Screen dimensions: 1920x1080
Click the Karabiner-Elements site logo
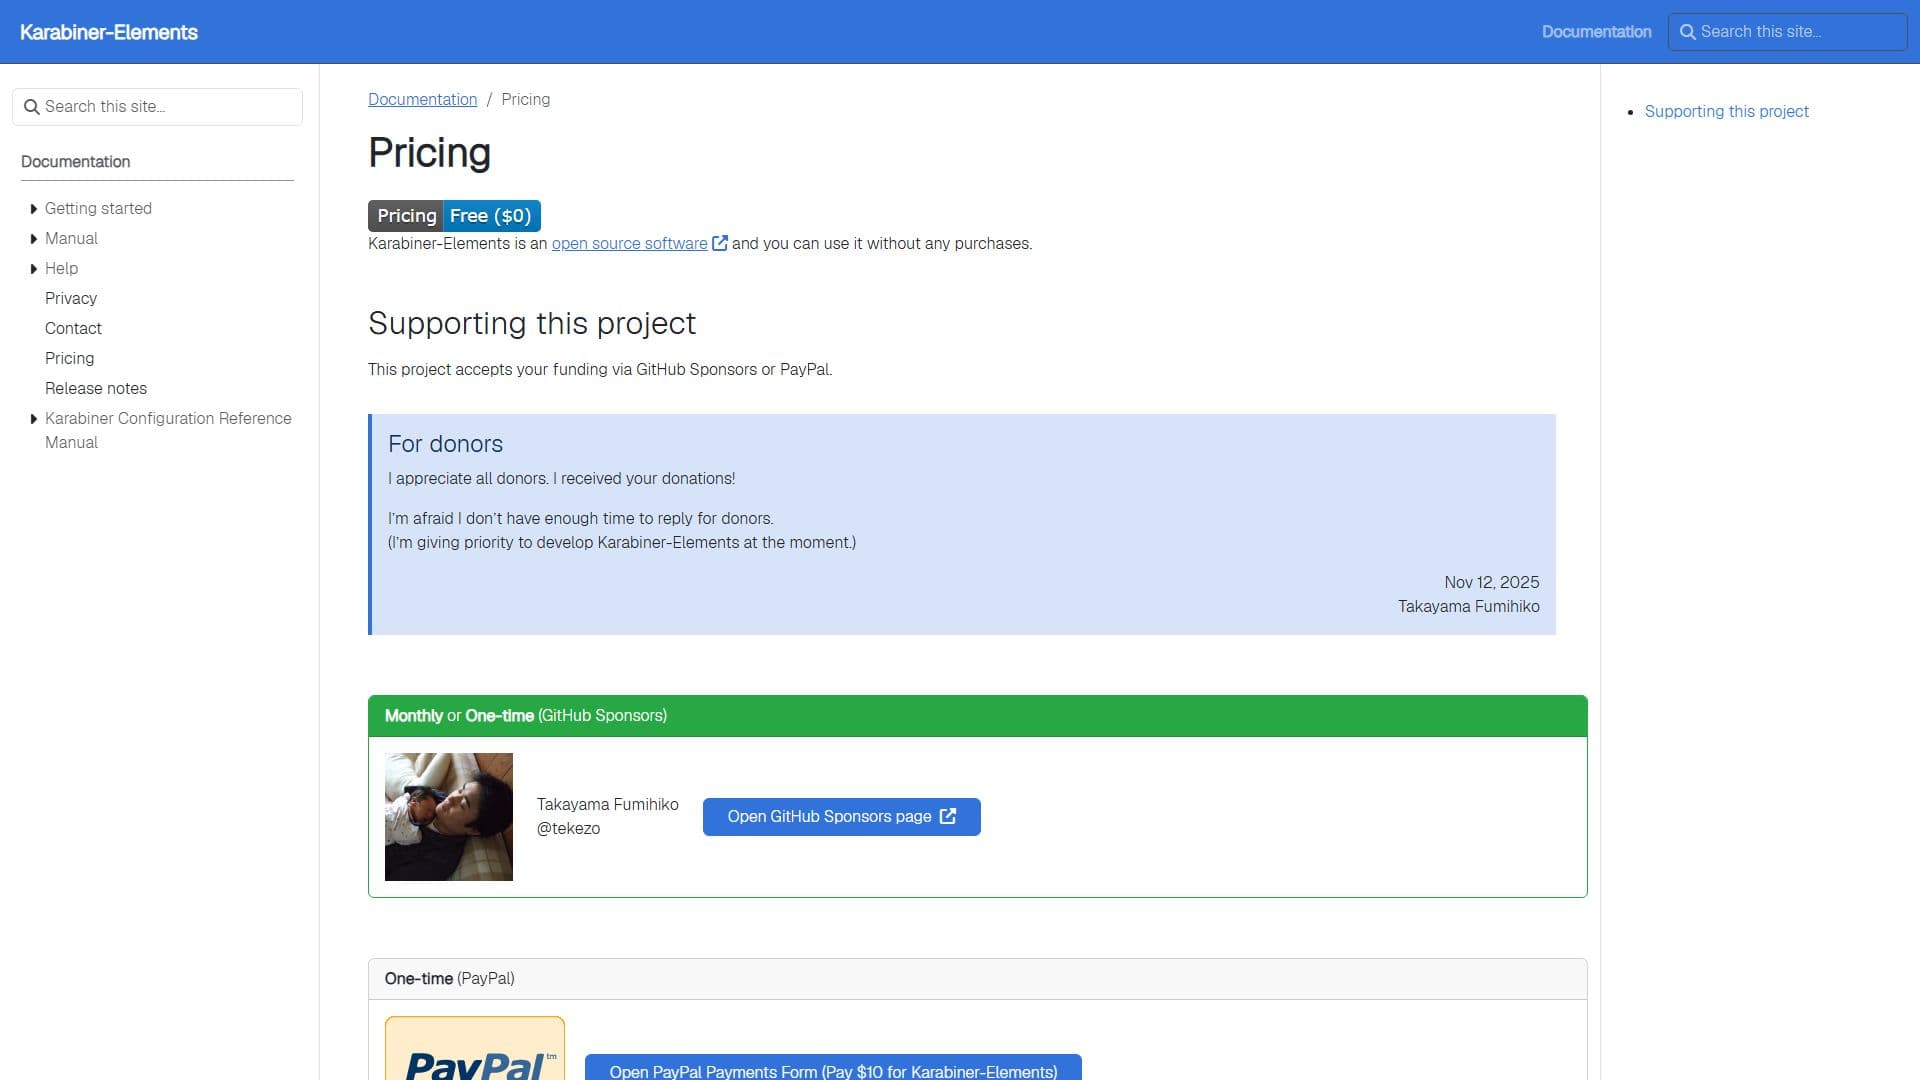109,32
